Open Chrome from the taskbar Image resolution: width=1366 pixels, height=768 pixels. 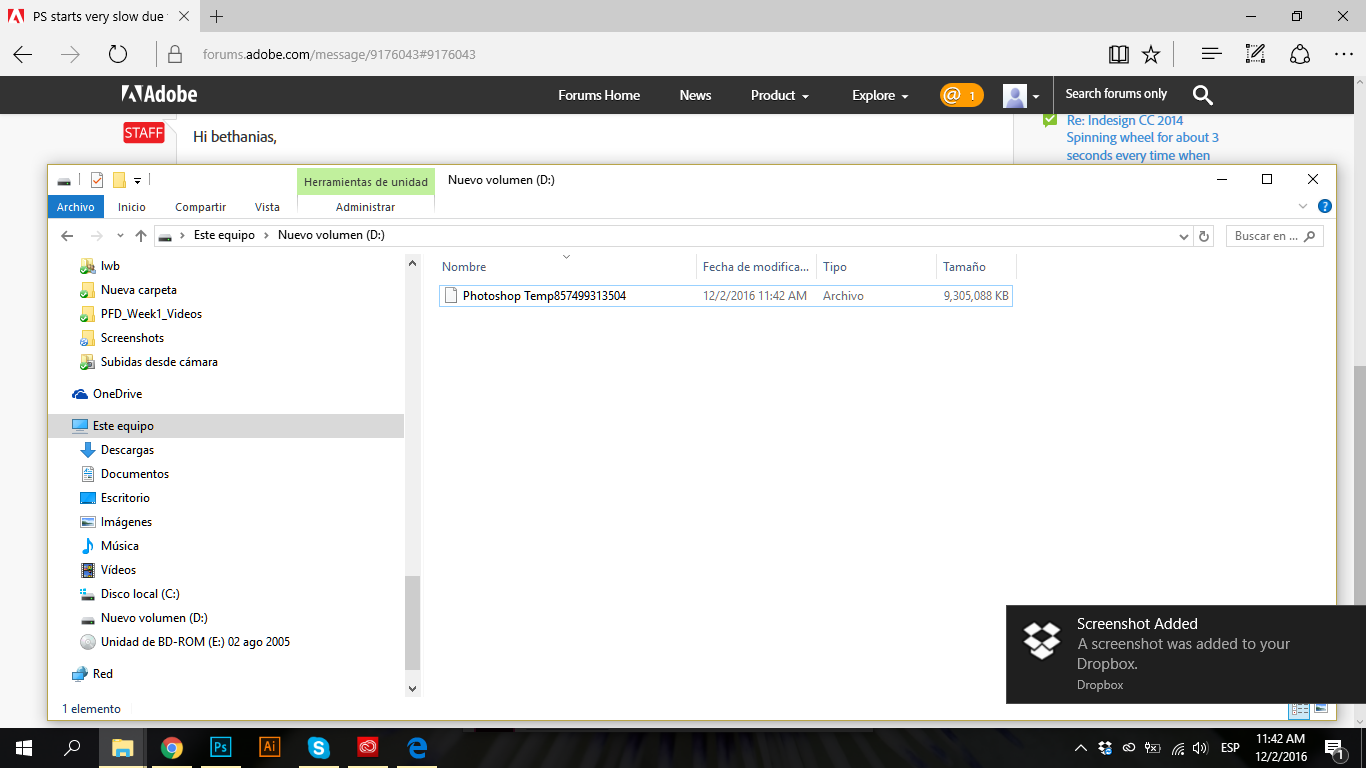tap(172, 747)
